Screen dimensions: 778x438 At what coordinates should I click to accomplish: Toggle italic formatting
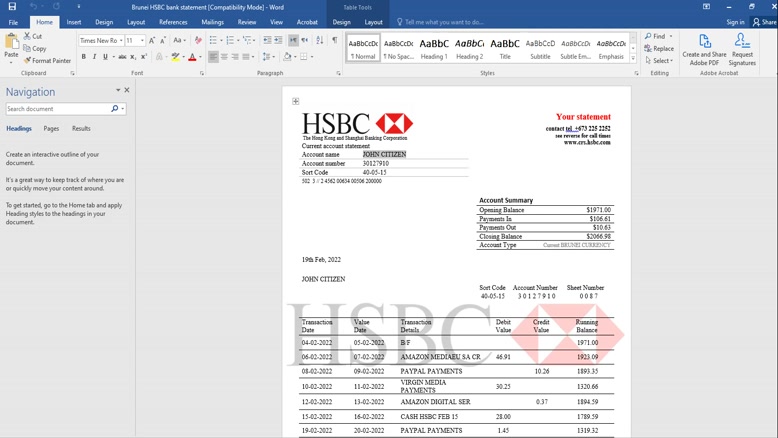[95, 57]
